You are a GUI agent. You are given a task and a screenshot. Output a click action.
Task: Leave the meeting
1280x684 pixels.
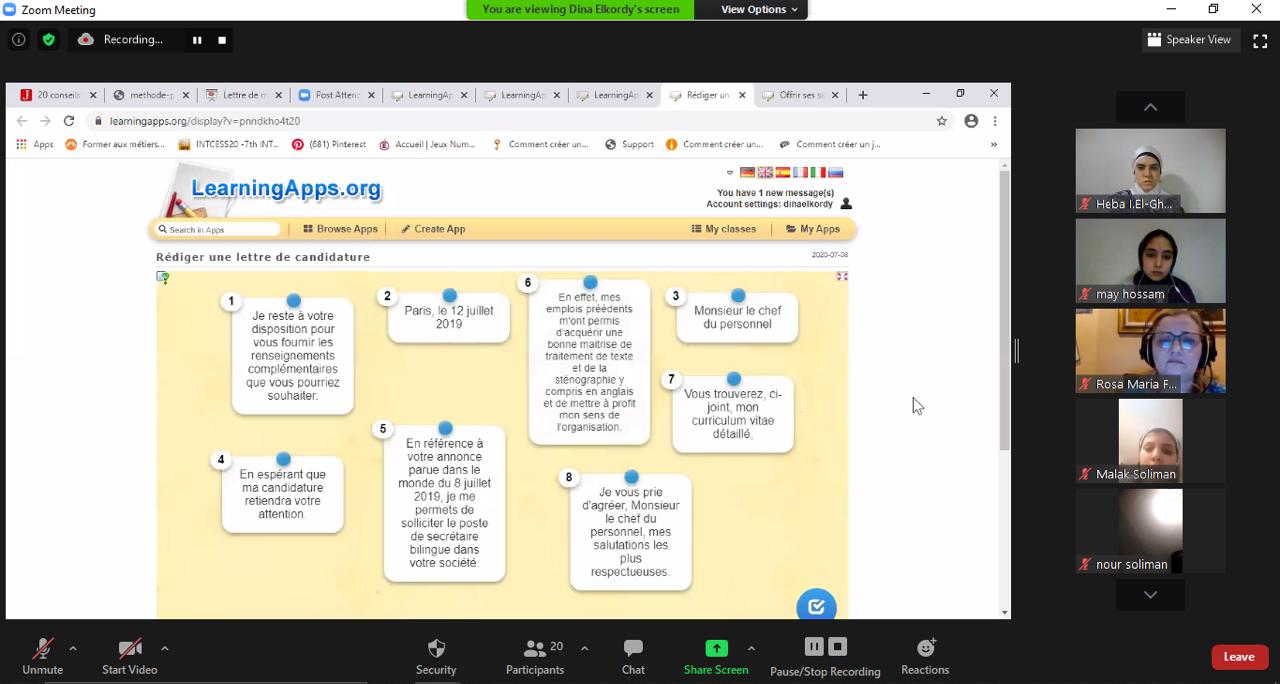[x=1238, y=657]
